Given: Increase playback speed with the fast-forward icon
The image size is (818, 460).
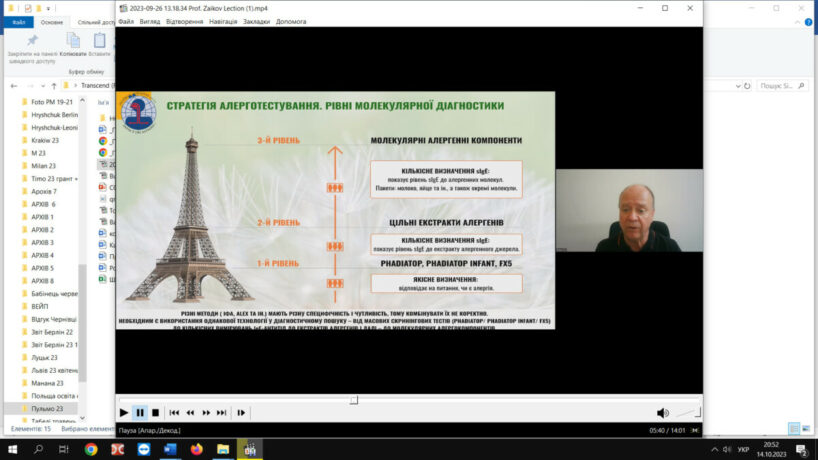Looking at the screenshot, I should pyautogui.click(x=206, y=412).
